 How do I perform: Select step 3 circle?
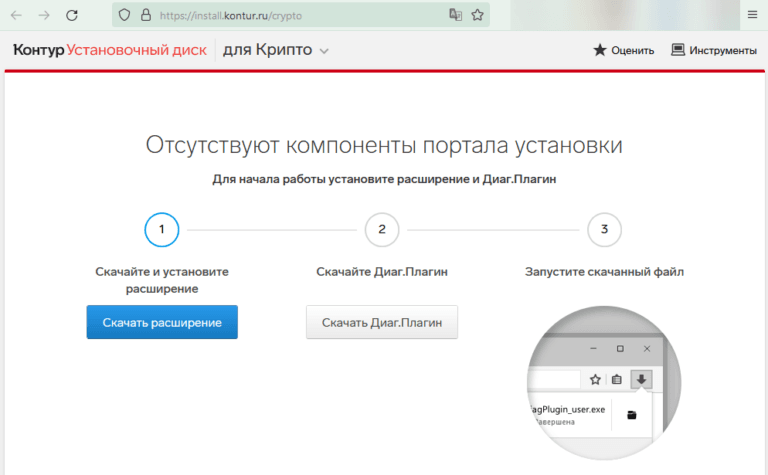604,229
